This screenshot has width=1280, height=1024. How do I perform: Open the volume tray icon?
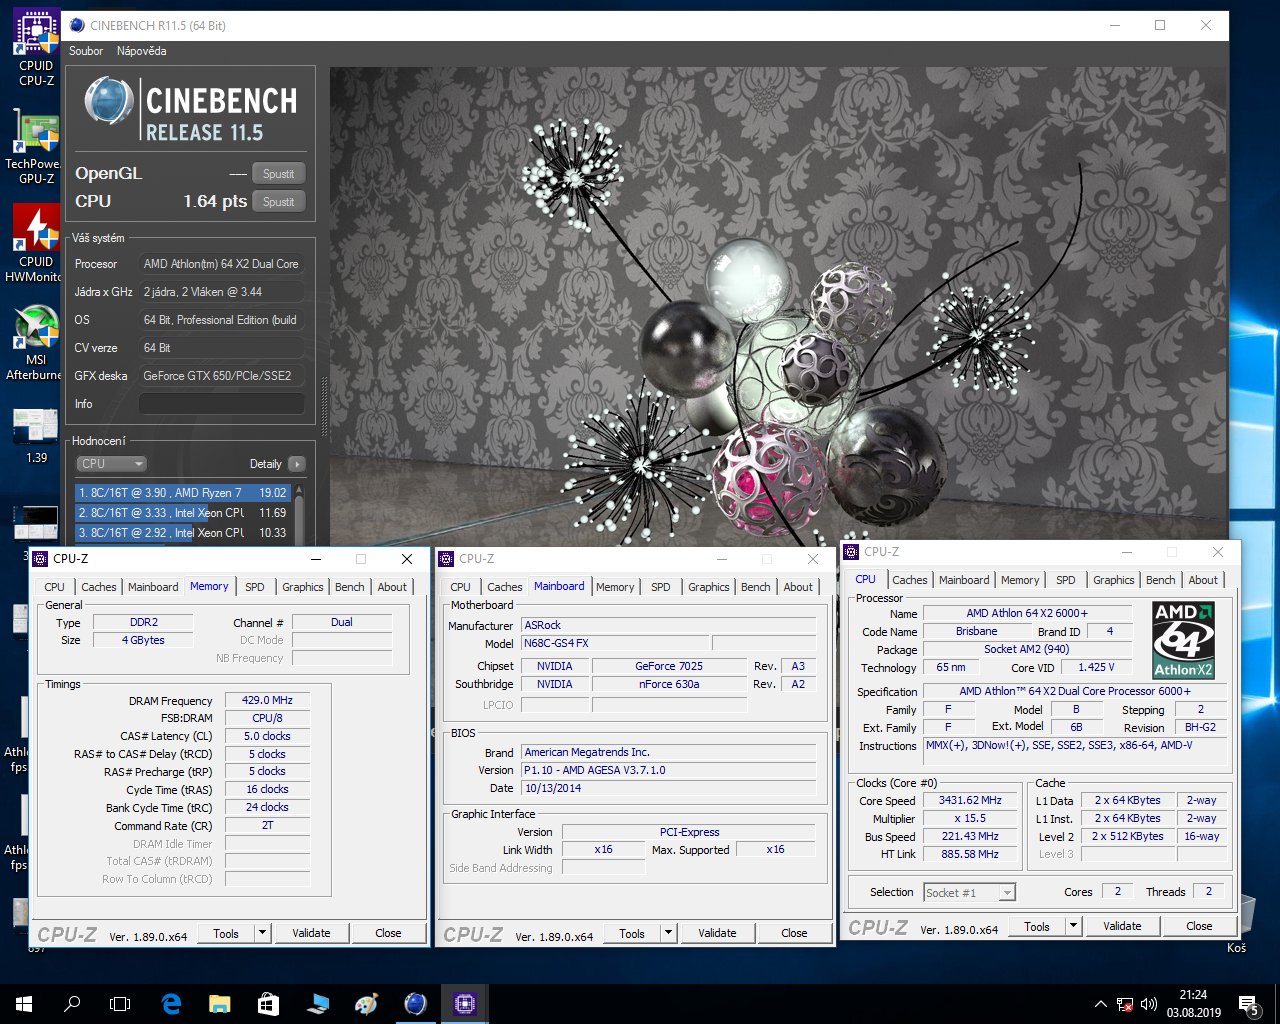coord(1149,1004)
